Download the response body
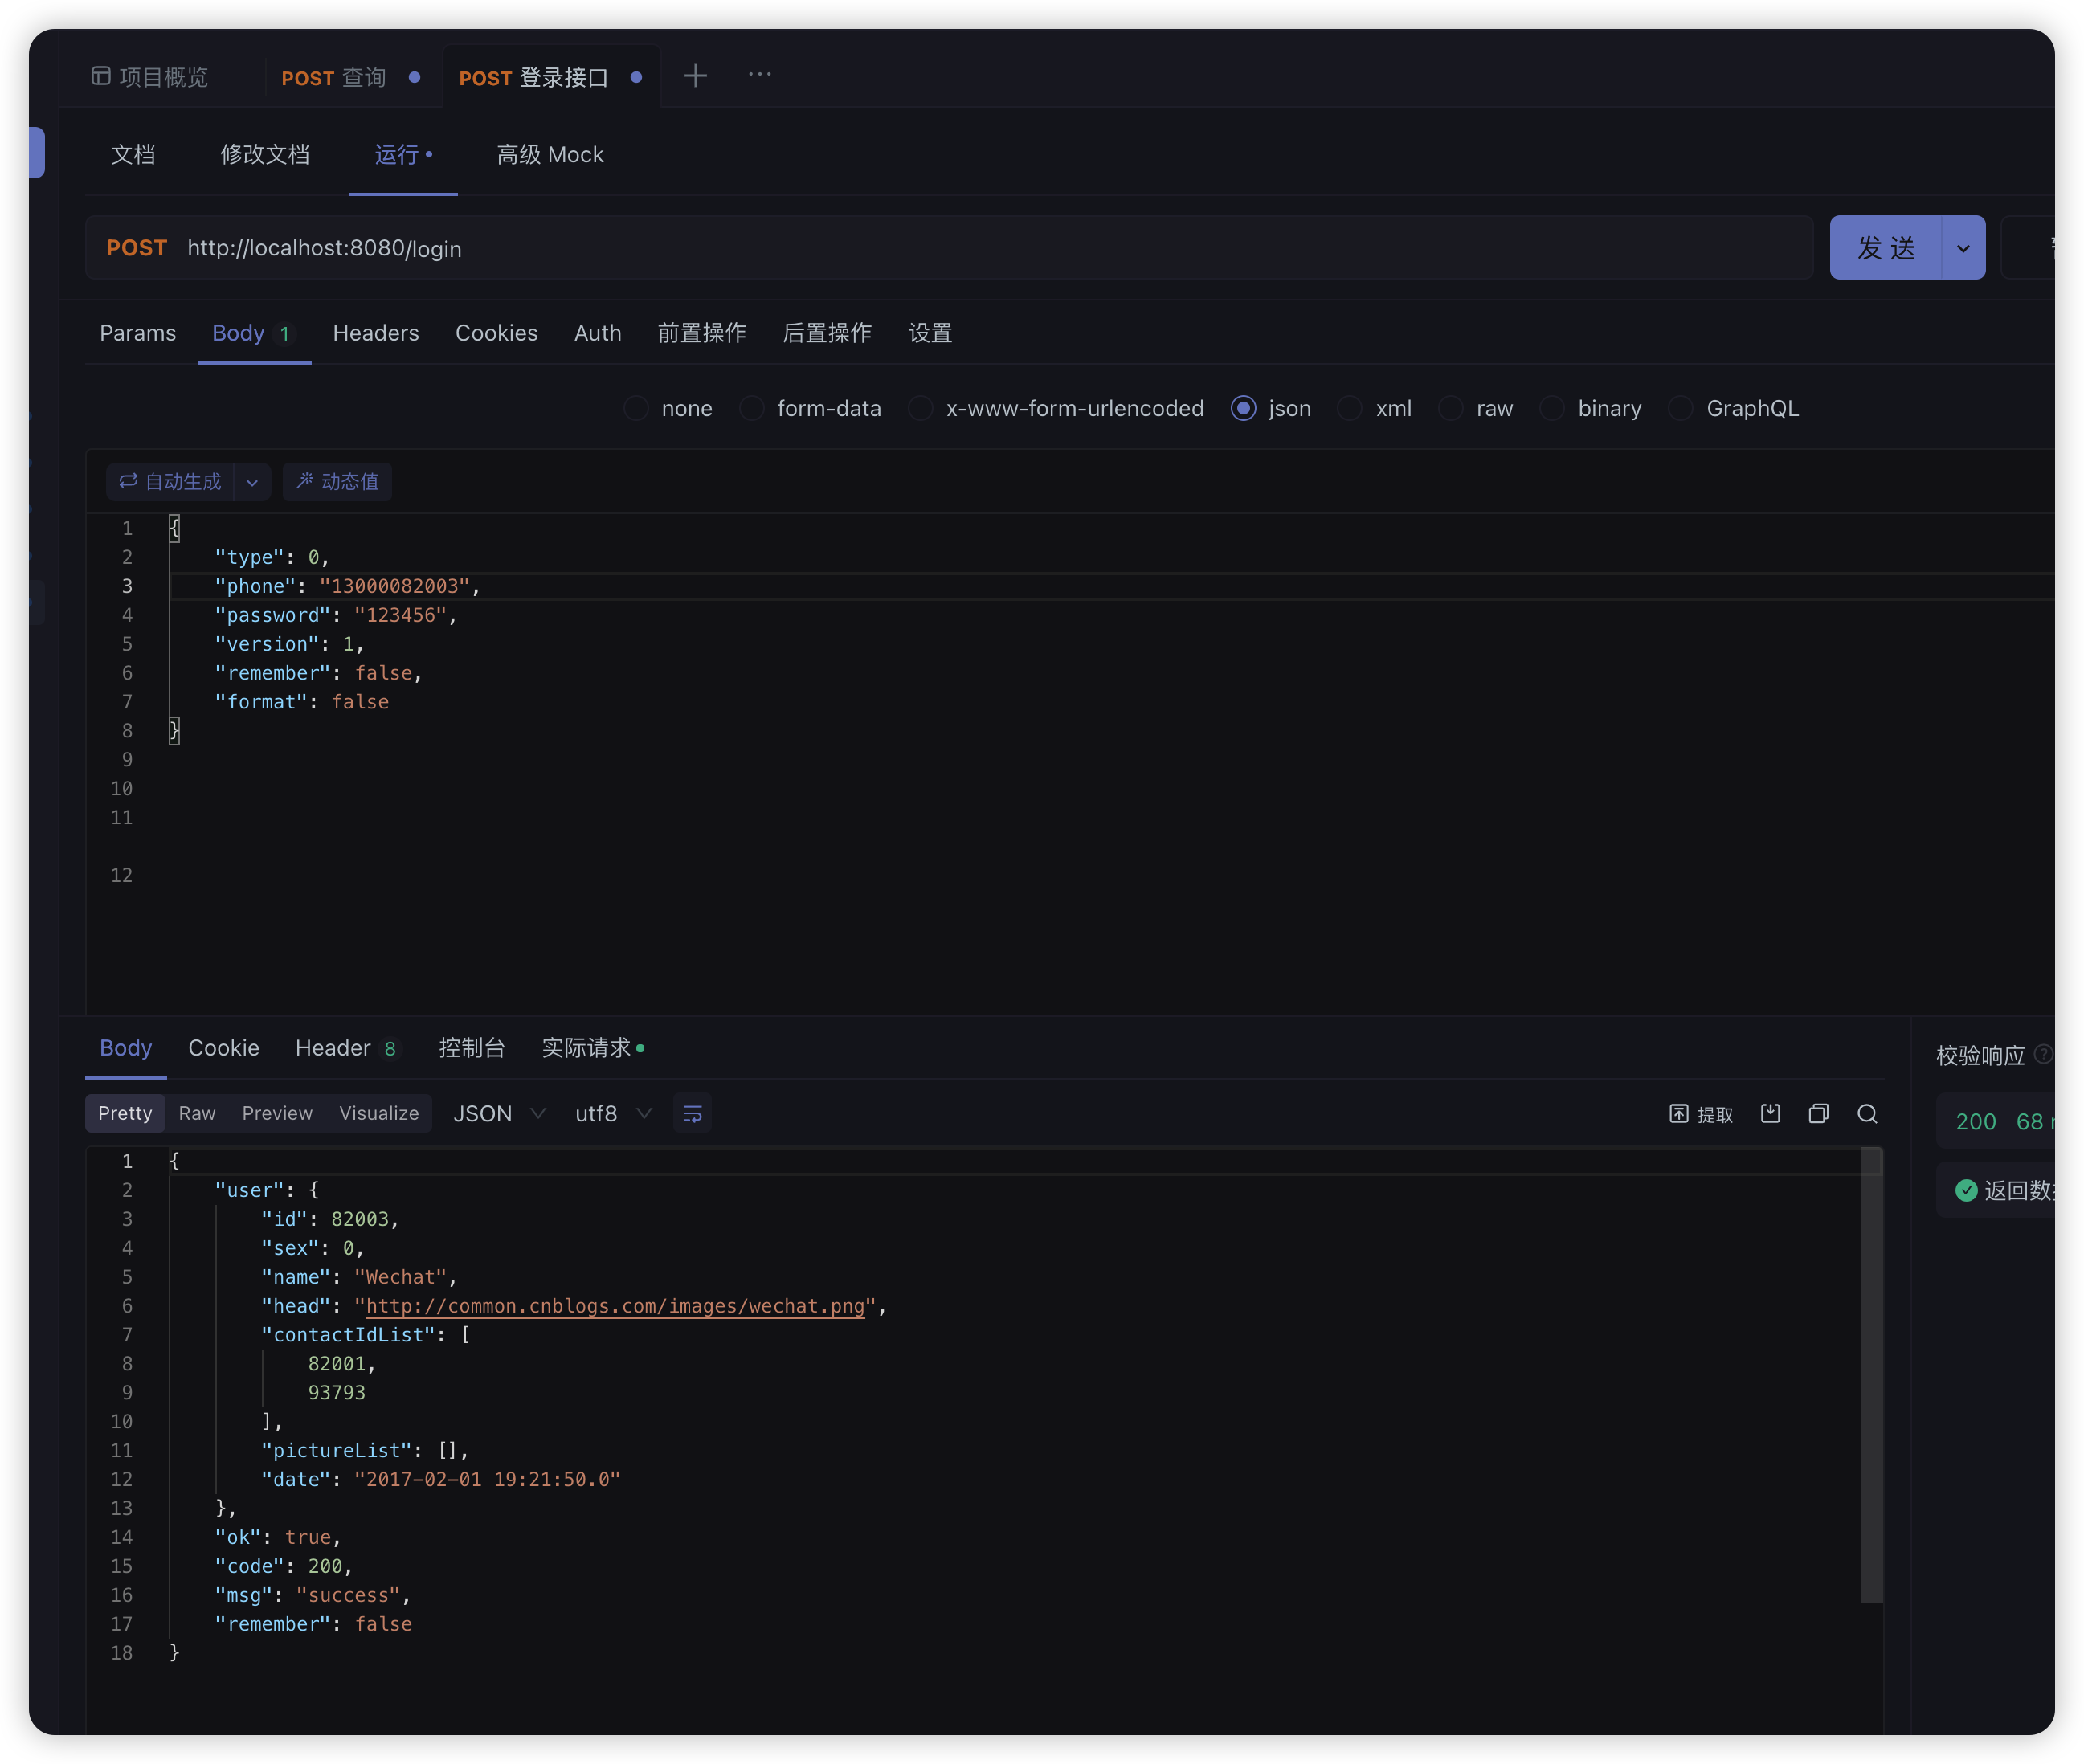 [x=1770, y=1113]
